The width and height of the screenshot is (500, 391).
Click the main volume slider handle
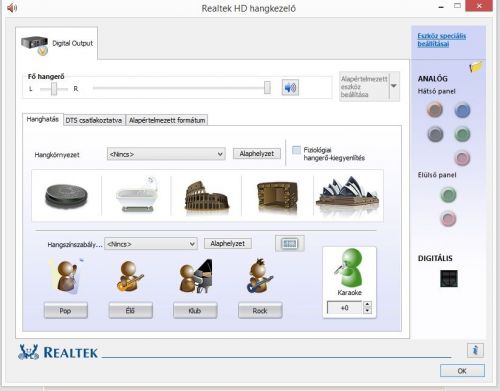pyautogui.click(x=267, y=88)
